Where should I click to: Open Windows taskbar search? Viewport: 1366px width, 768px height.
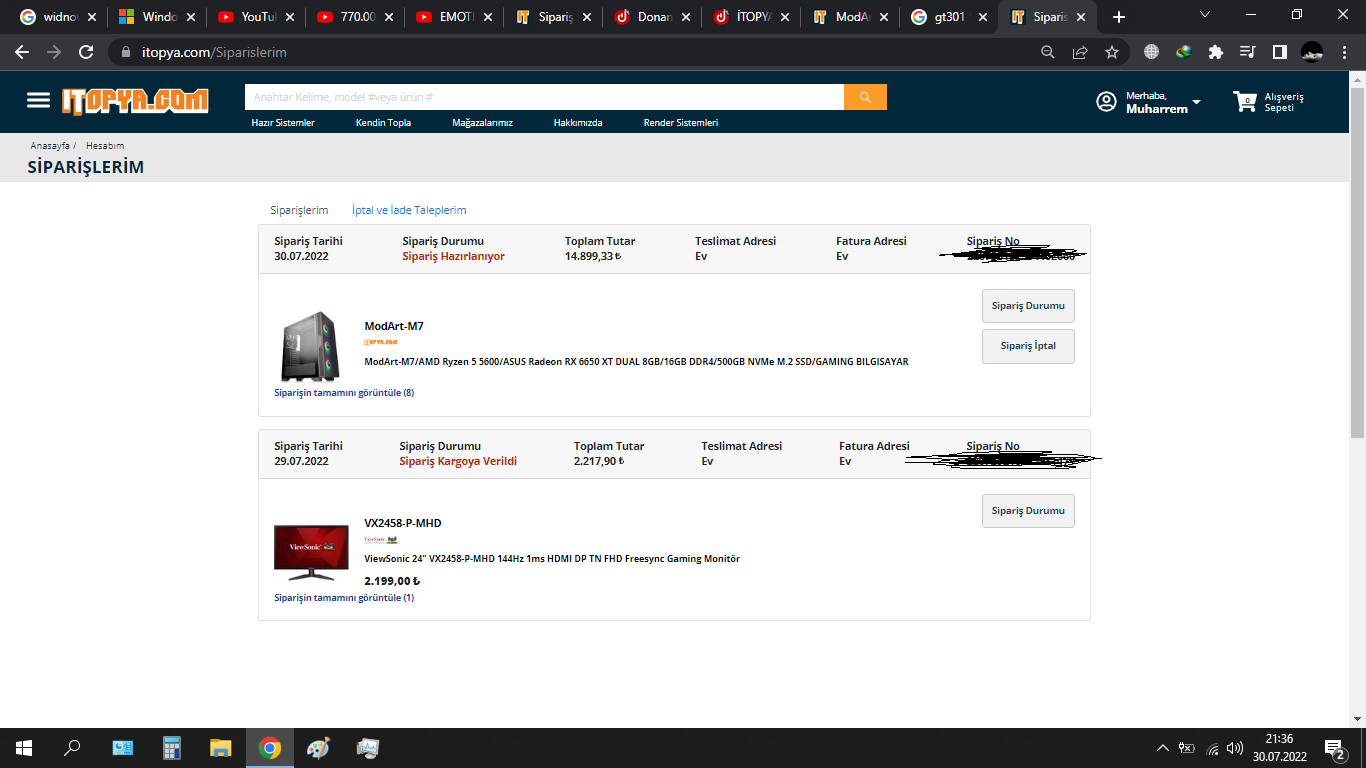[x=72, y=748]
